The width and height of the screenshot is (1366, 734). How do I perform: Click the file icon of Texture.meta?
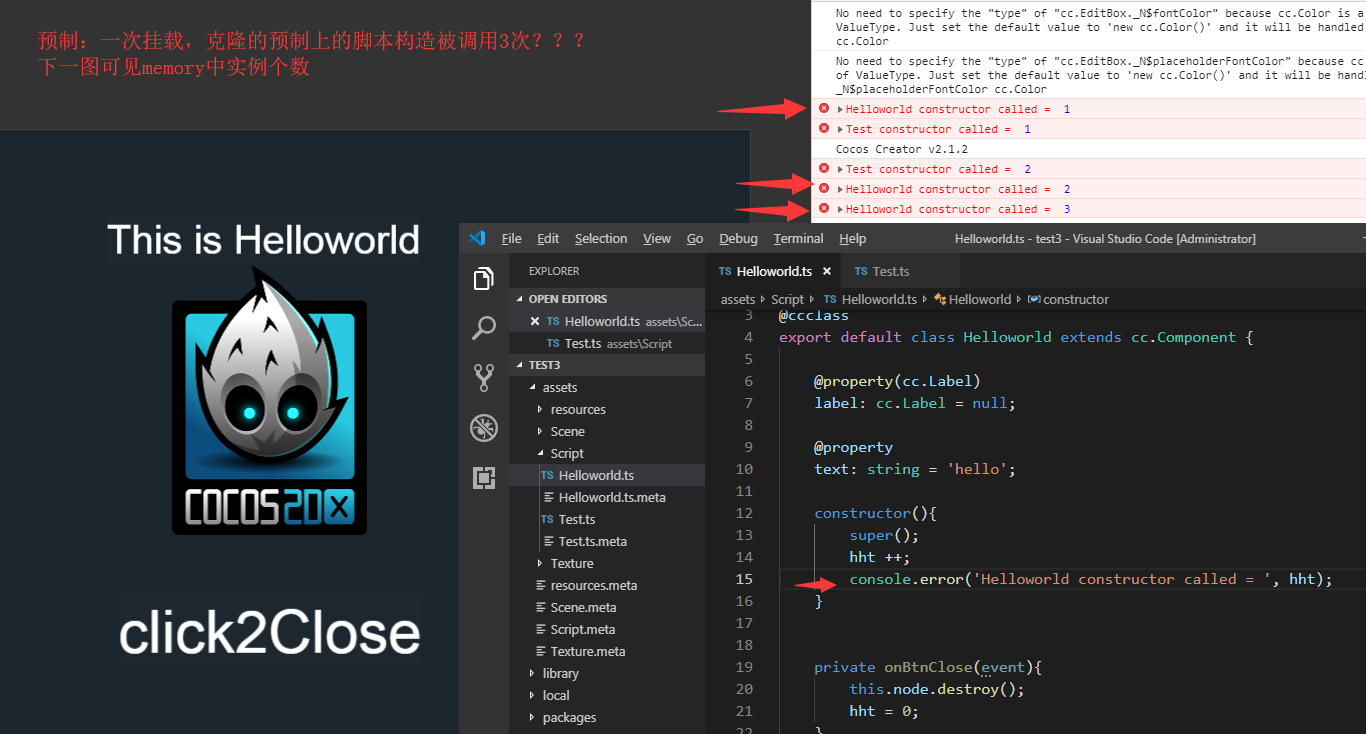pos(541,652)
